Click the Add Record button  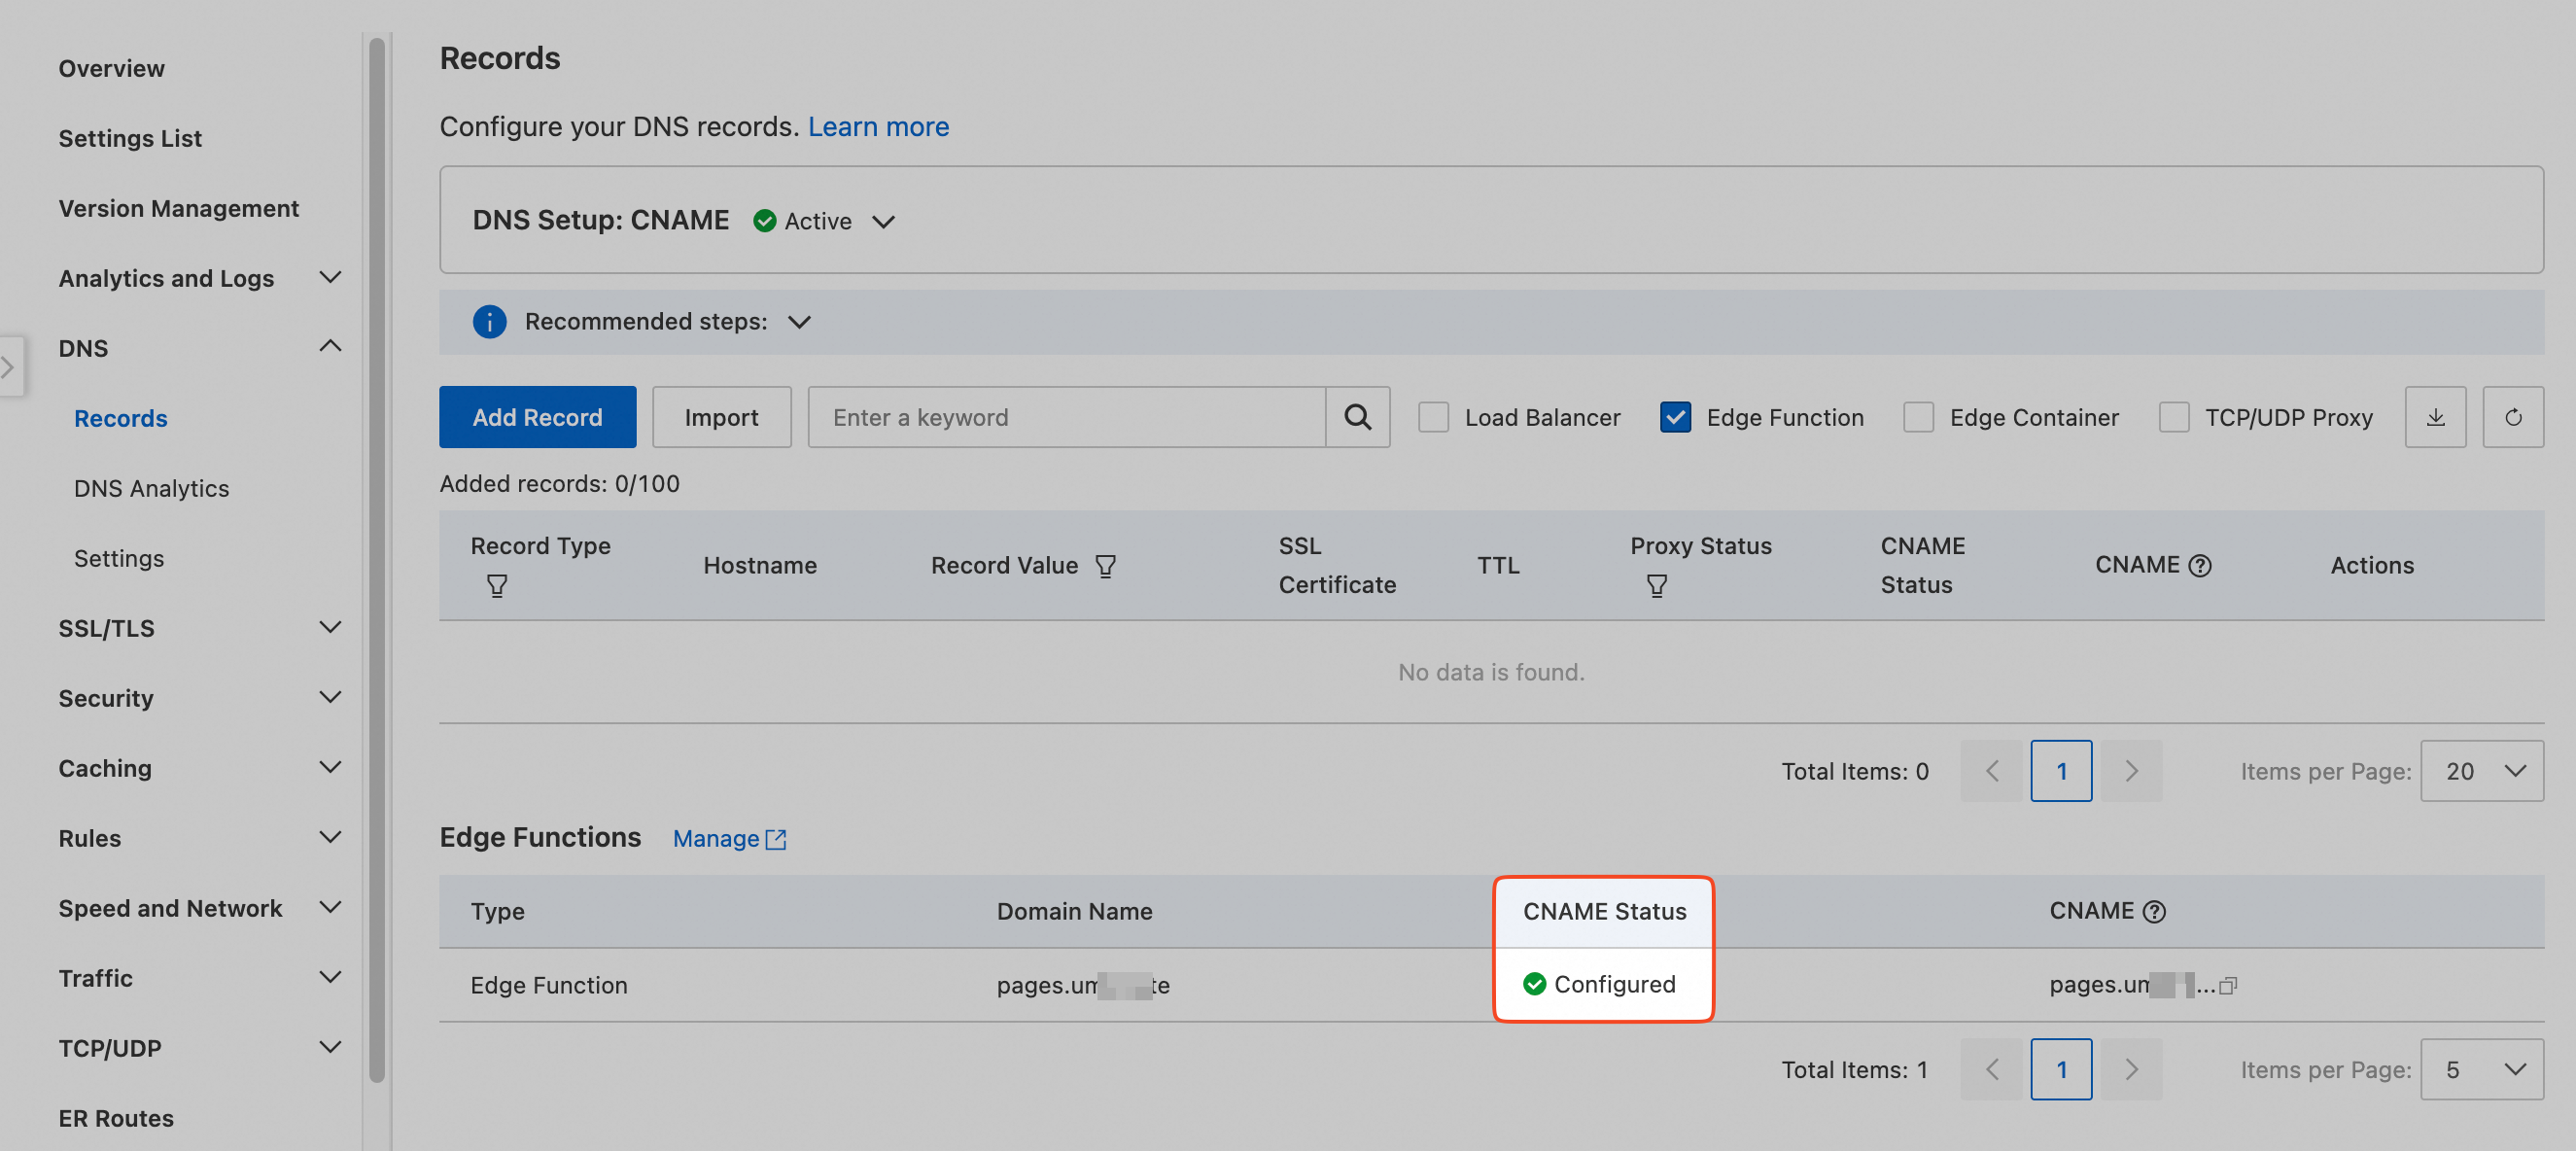(x=537, y=417)
